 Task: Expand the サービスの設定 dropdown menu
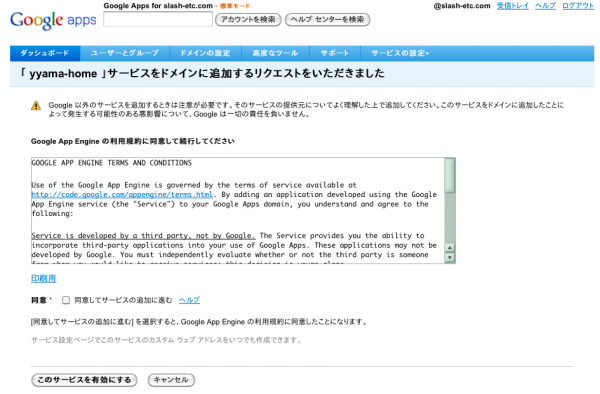[x=400, y=53]
